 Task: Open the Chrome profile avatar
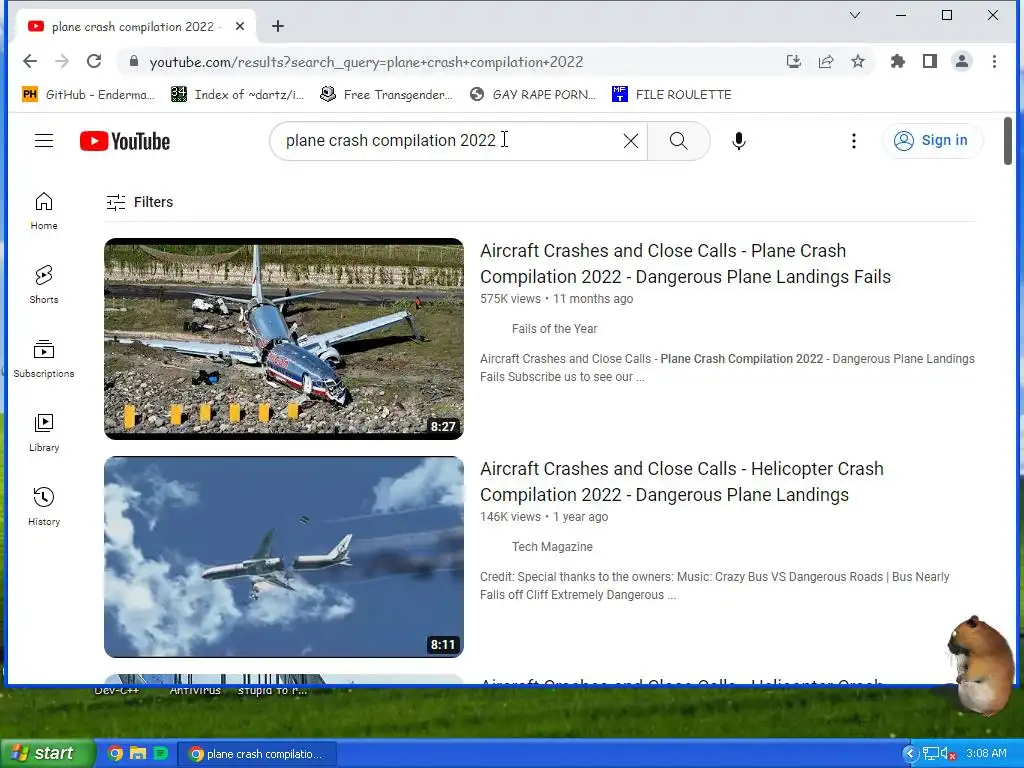962,61
